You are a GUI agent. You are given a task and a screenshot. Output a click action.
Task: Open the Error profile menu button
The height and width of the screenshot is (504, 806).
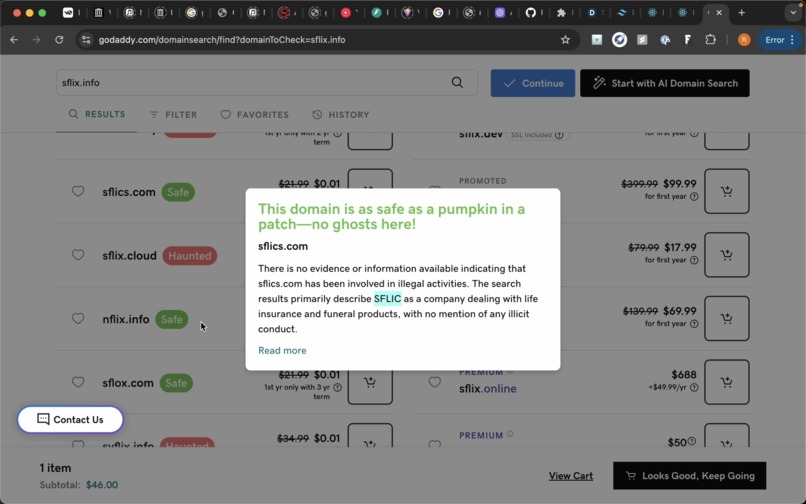pyautogui.click(x=780, y=40)
